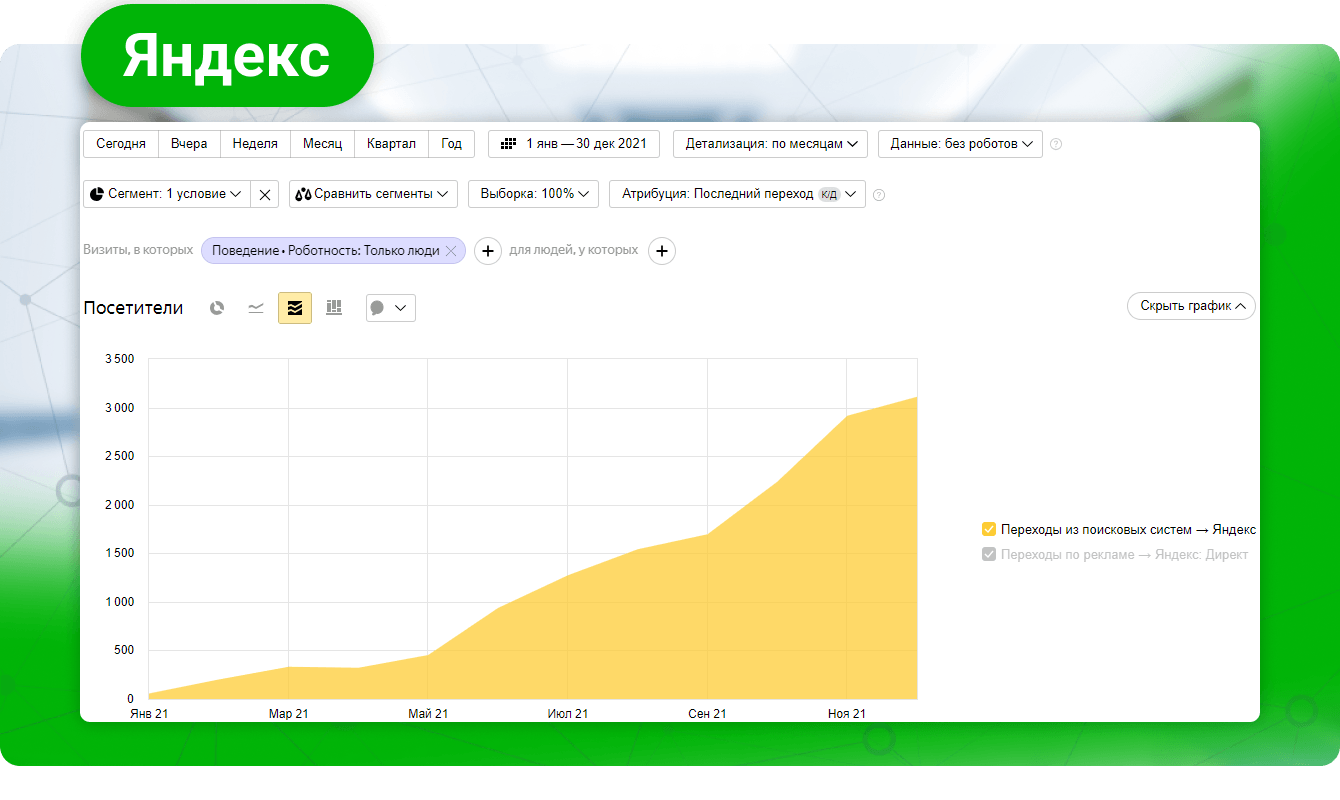Click the 'Июл 21' axis label

[568, 714]
